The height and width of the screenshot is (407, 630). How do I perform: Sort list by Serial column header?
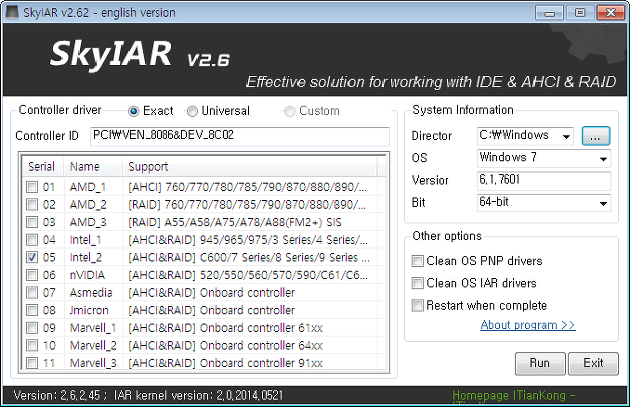(x=42, y=167)
